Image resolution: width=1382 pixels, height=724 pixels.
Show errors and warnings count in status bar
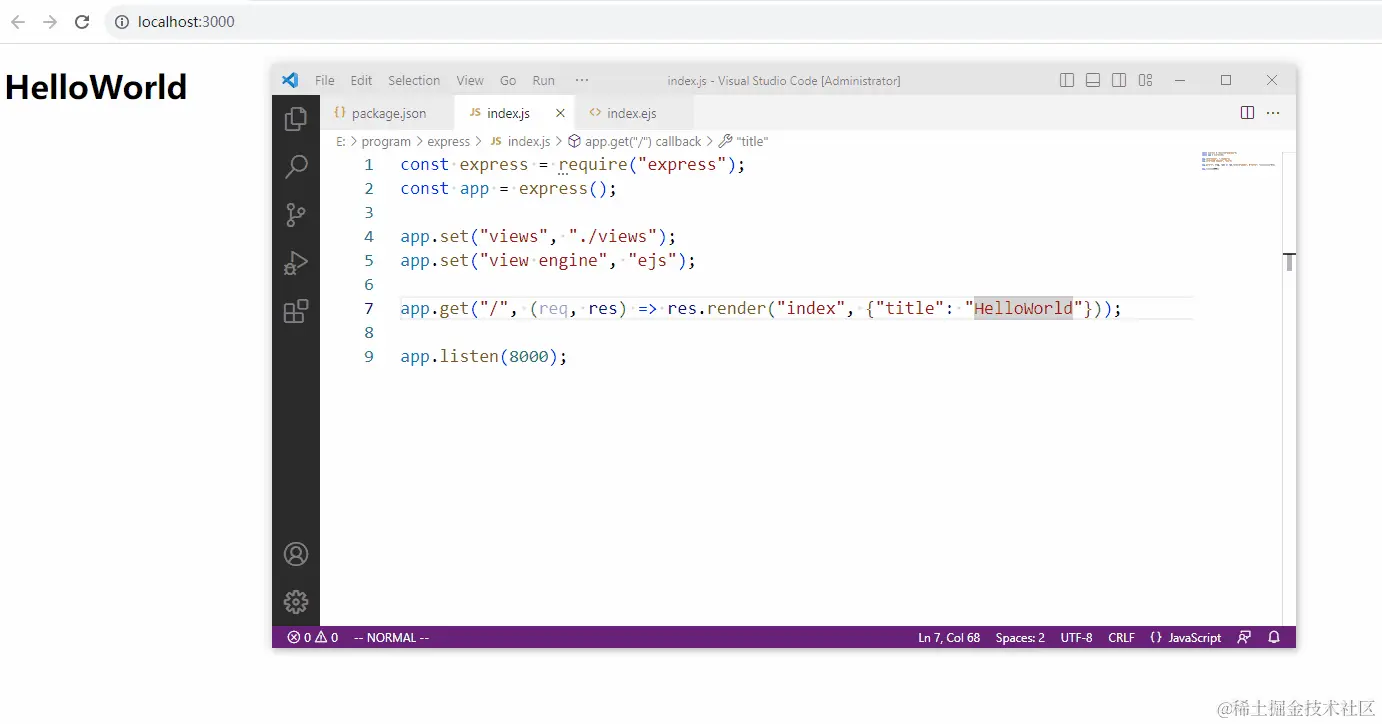pos(312,637)
